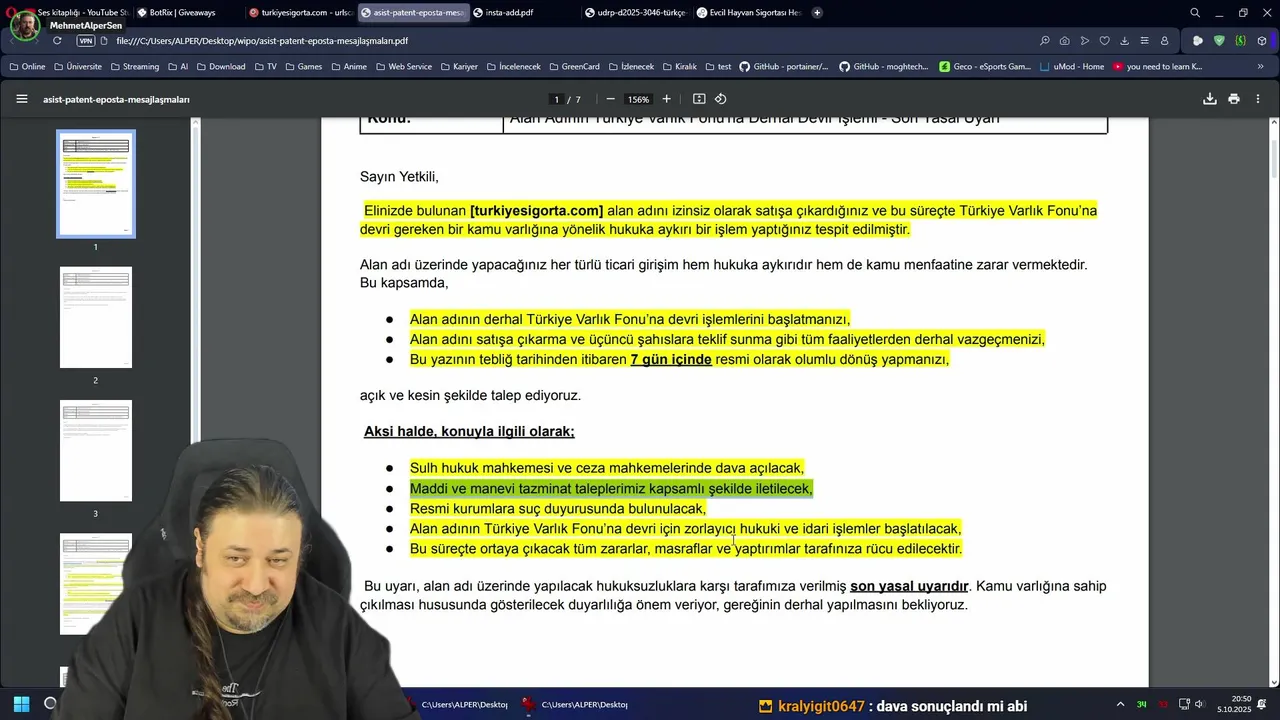Select page 3 thumbnail
Screen dimensions: 1280x720
pyautogui.click(x=96, y=451)
